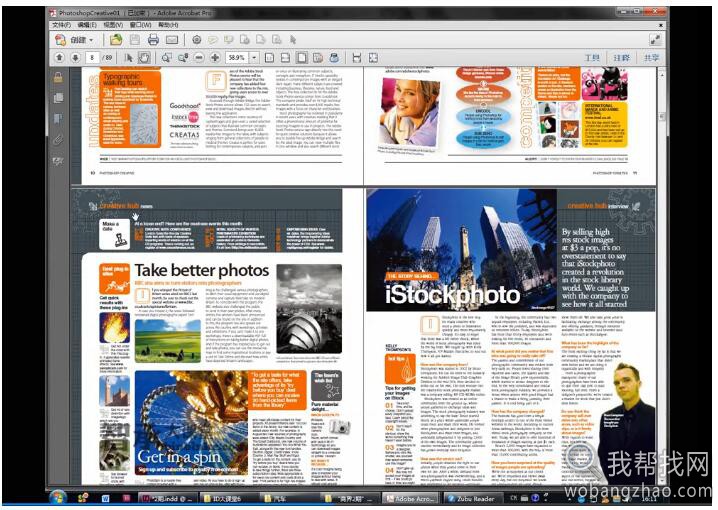This screenshot has width=718, height=510.
Task: Click the fit one full page icon
Action: tap(373, 58)
